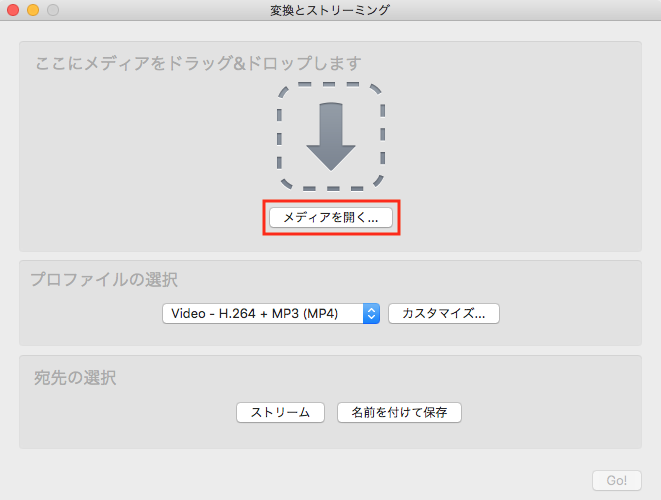661x500 pixels.
Task: Close the 変換とストリーミング window
Action: [13, 10]
